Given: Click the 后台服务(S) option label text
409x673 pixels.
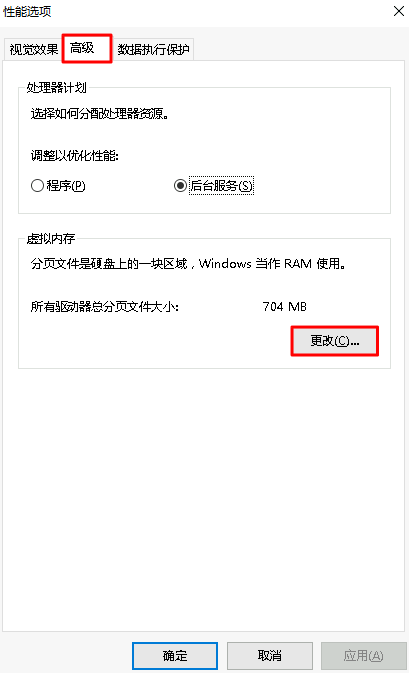Looking at the screenshot, I should tap(221, 186).
